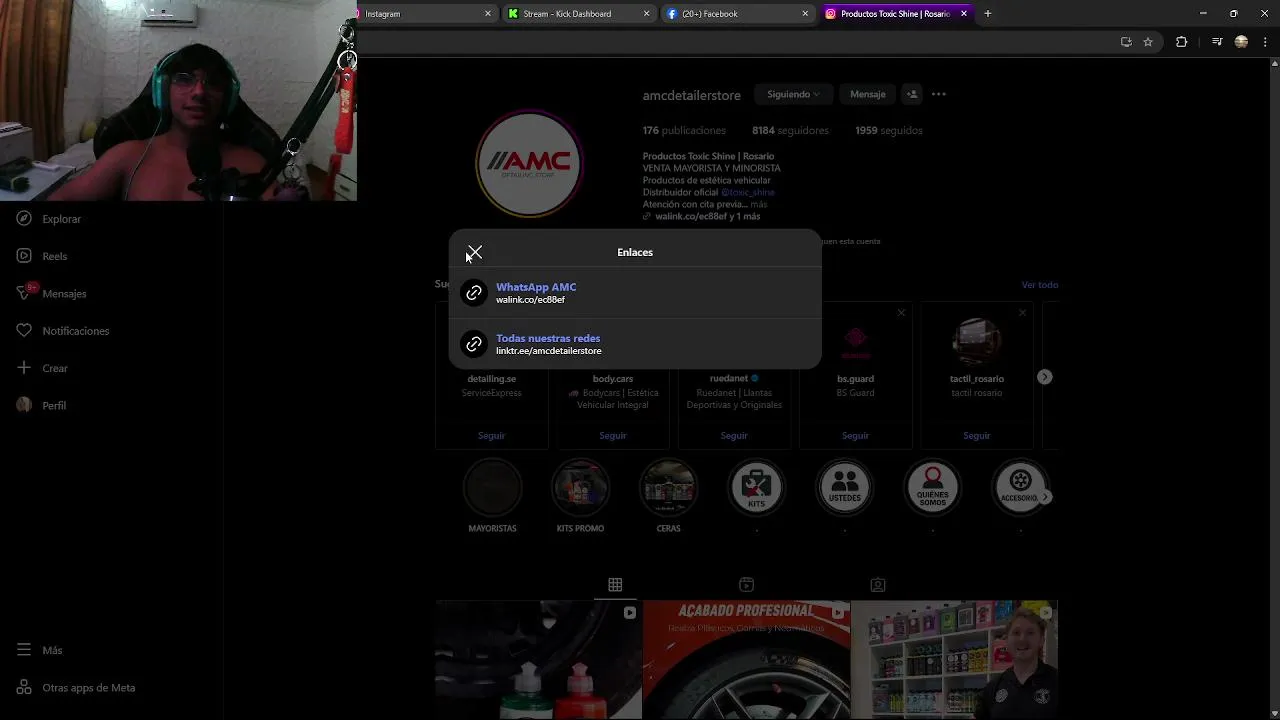The image size is (1280, 720).
Task: Open the MAYORISTAS story highlight
Action: pyautogui.click(x=492, y=487)
